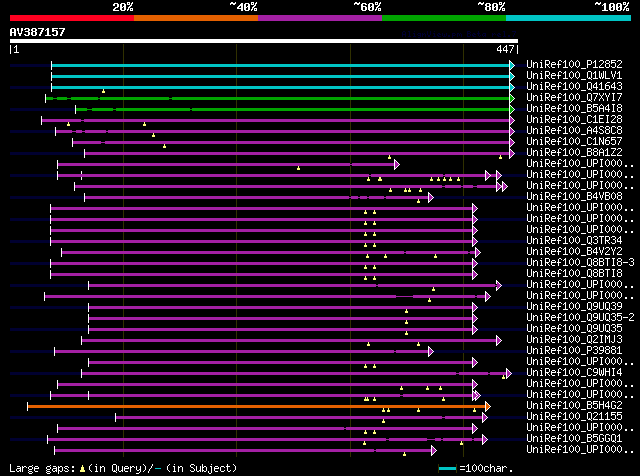The width and height of the screenshot is (640, 476).
Task: Click the UniRef100_A4S8C8 label
Action: click(x=574, y=131)
